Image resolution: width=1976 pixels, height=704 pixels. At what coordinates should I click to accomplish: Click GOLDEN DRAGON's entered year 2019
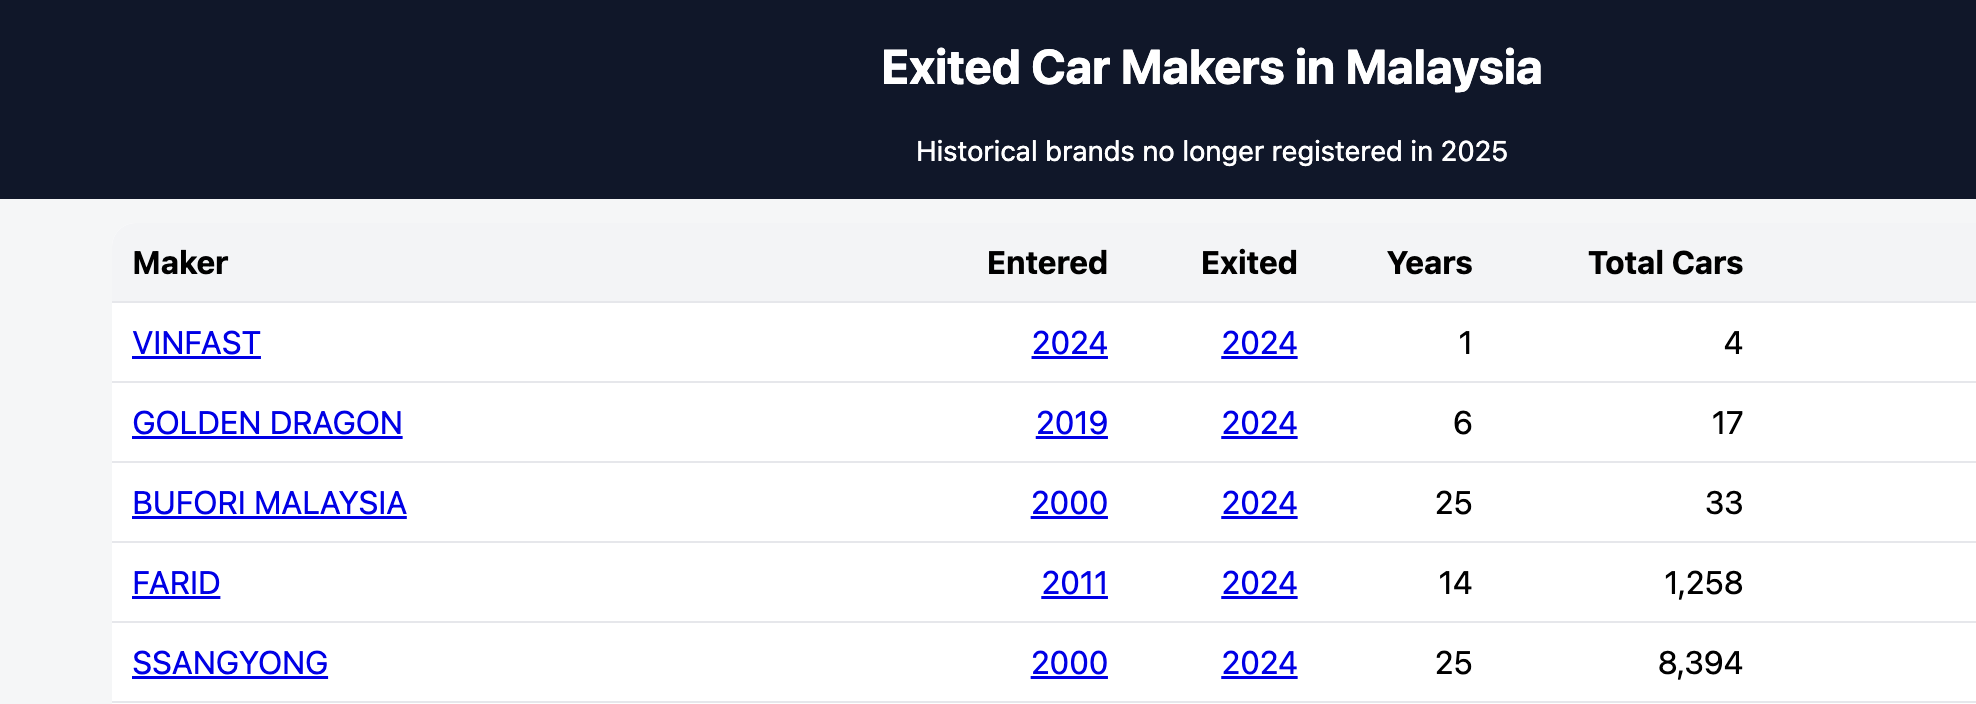coord(1071,423)
